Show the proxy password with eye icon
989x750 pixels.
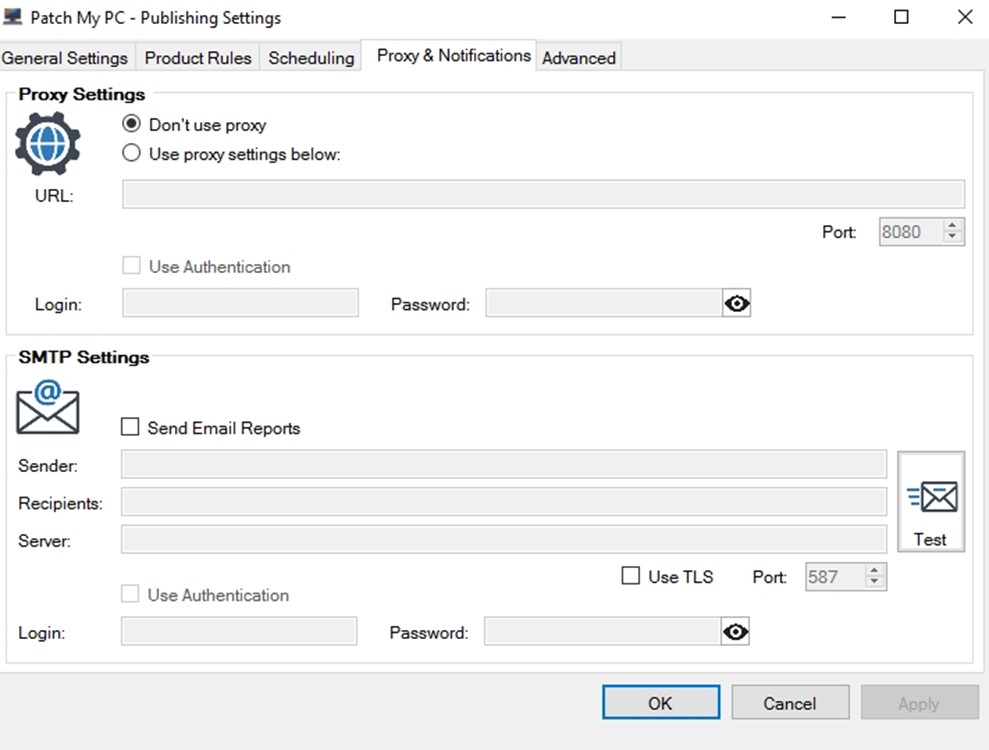point(736,303)
